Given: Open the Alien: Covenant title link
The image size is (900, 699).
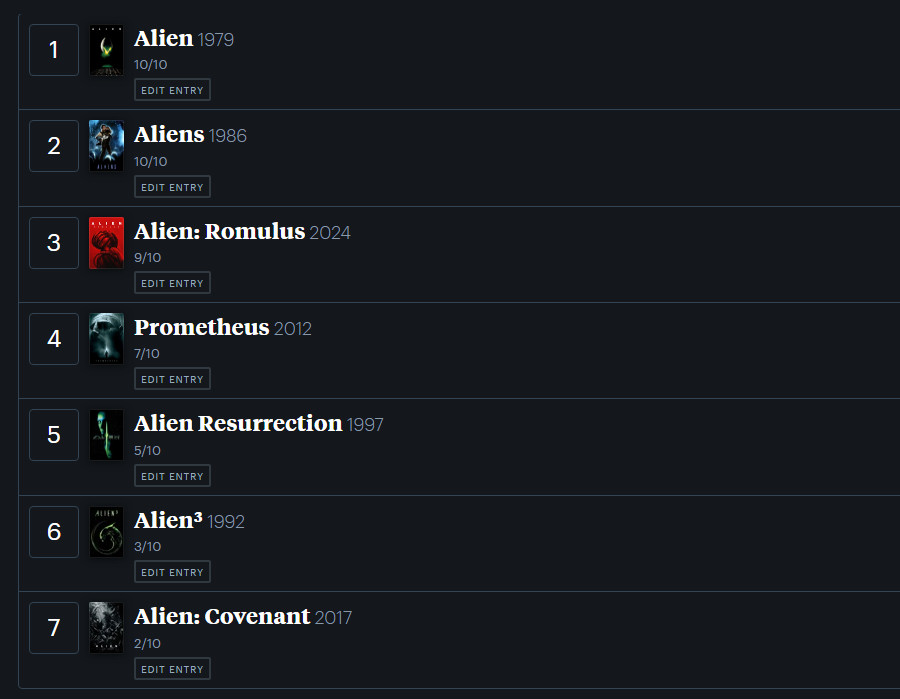Looking at the screenshot, I should click(222, 616).
